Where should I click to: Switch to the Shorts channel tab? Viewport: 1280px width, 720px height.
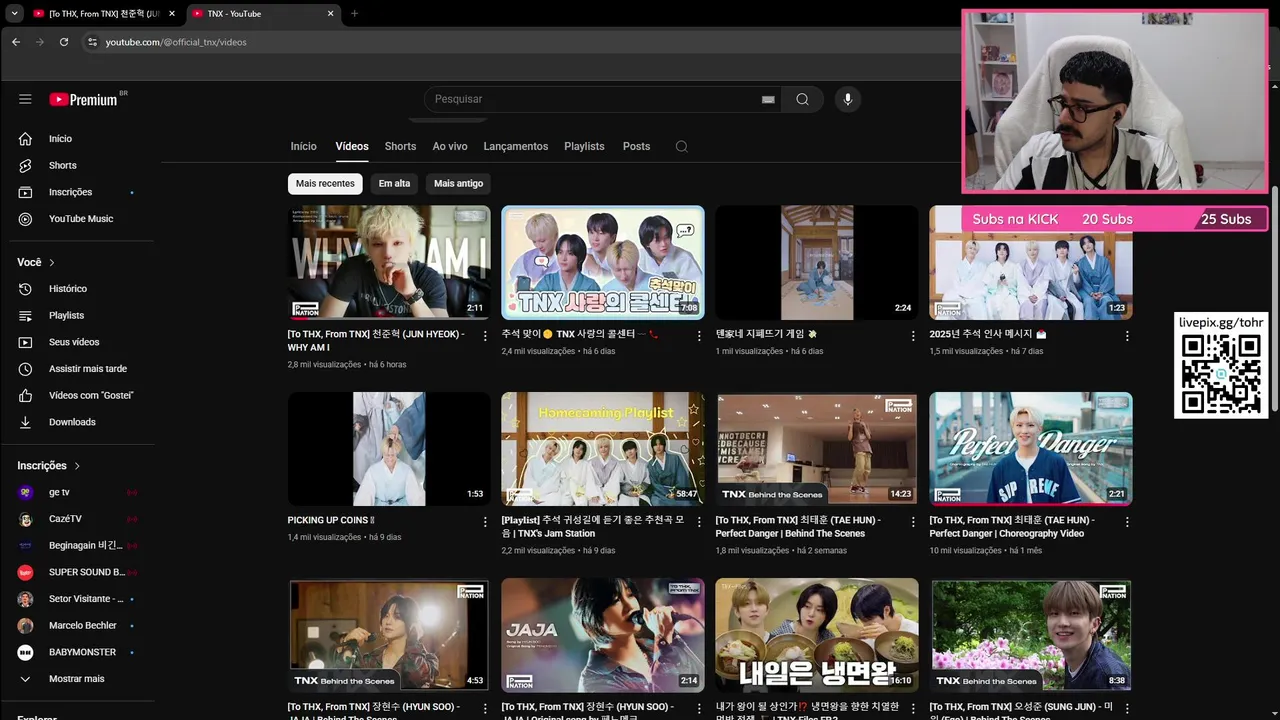400,146
